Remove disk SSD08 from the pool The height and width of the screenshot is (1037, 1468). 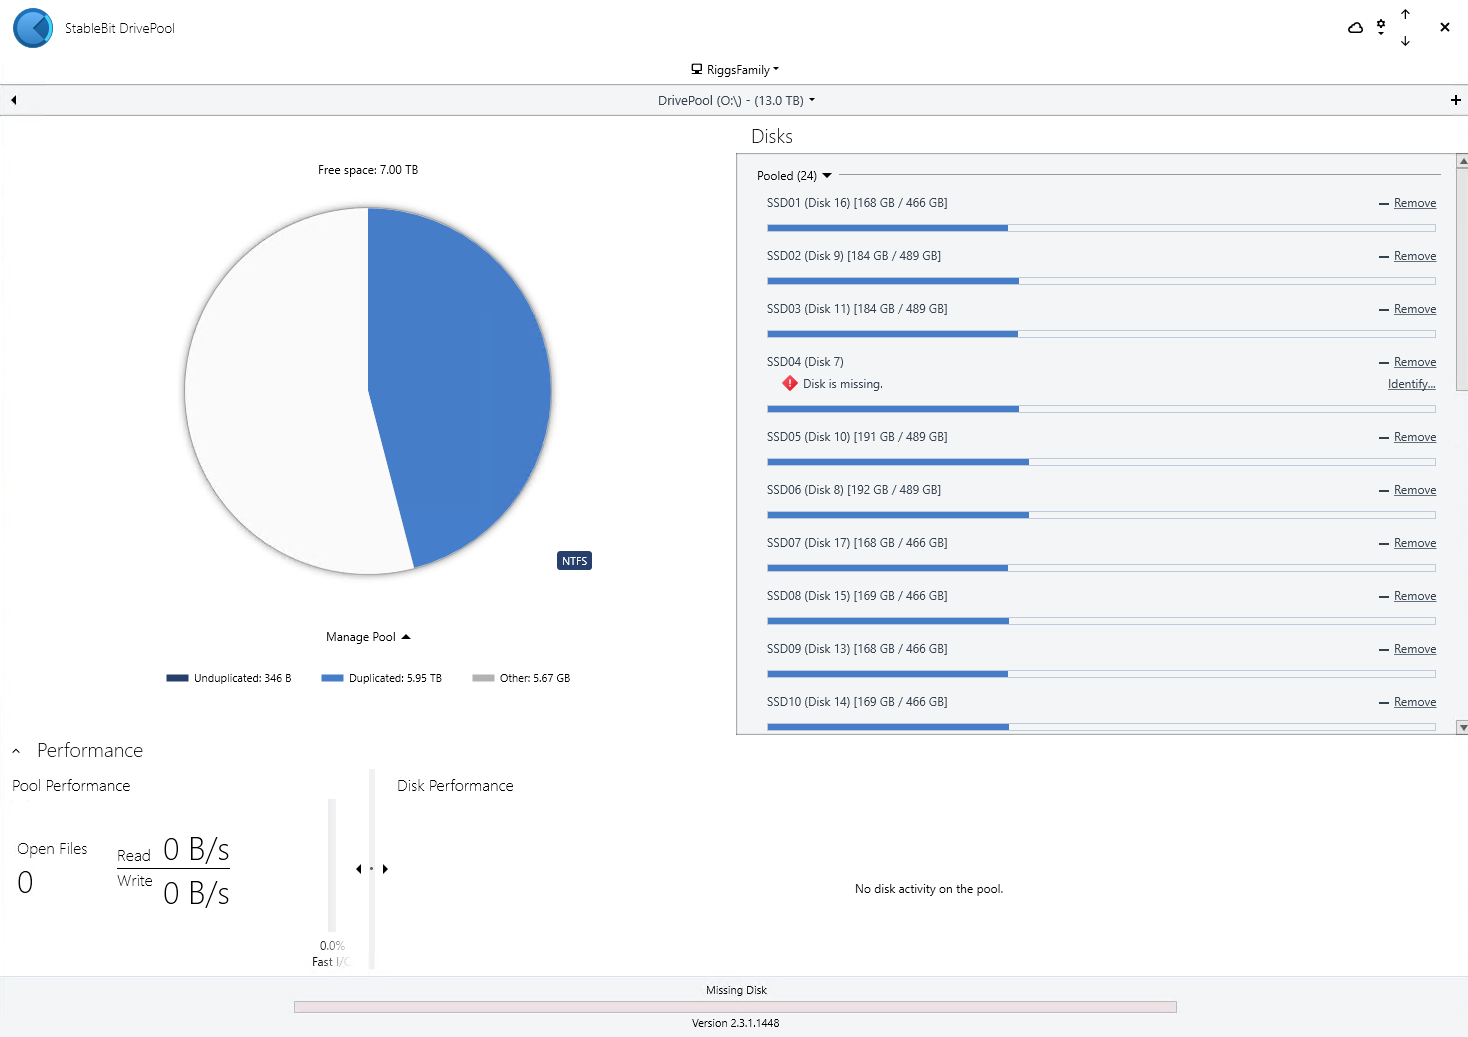(1415, 596)
